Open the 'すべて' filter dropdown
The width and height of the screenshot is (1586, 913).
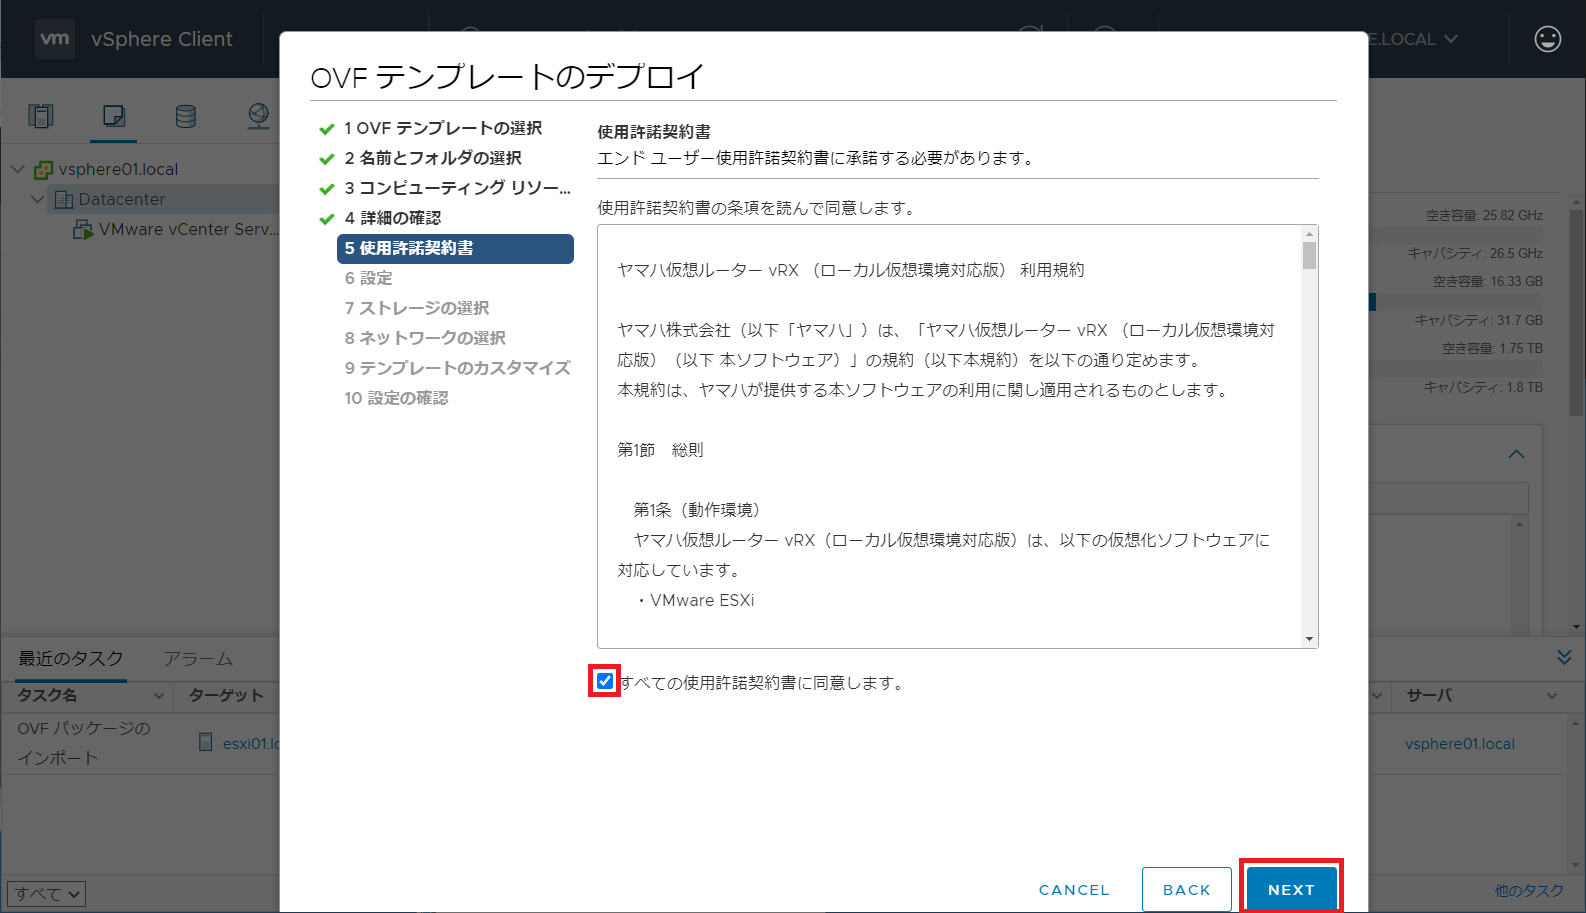tap(46, 893)
